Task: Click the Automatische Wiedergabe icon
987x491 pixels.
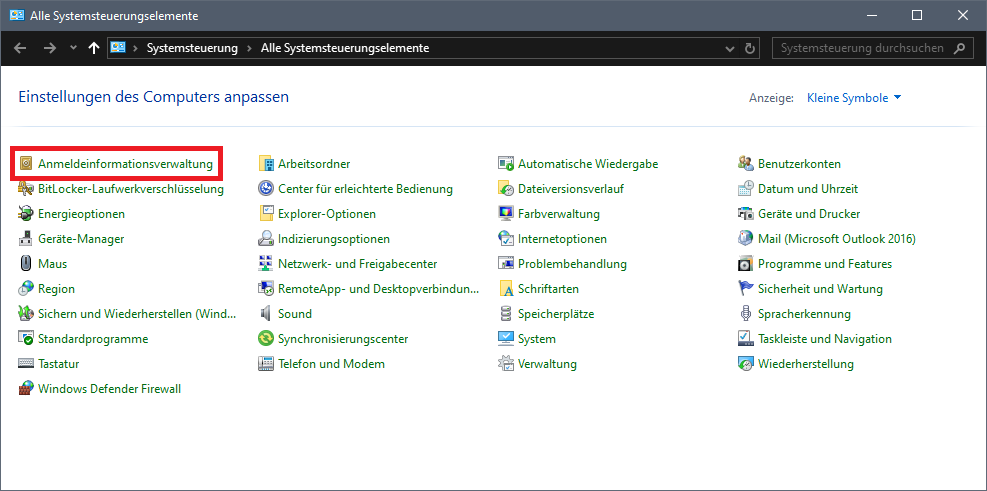Action: (506, 164)
